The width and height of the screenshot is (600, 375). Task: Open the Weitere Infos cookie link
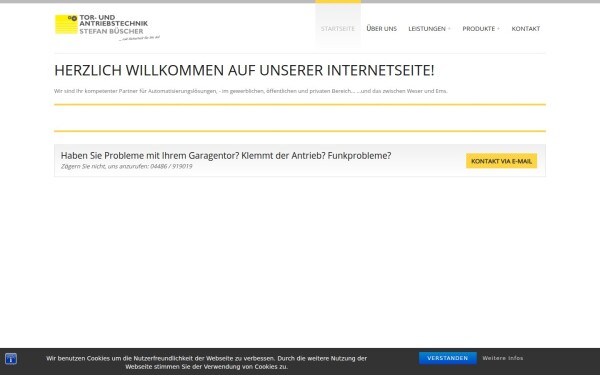tap(502, 358)
